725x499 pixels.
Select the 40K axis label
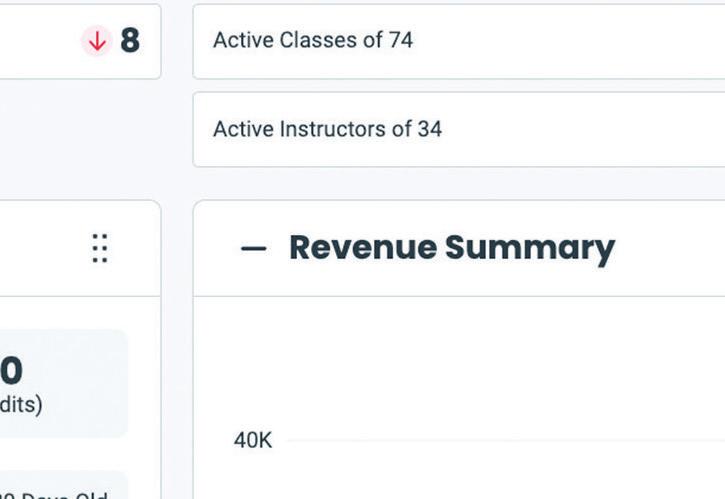tap(252, 440)
